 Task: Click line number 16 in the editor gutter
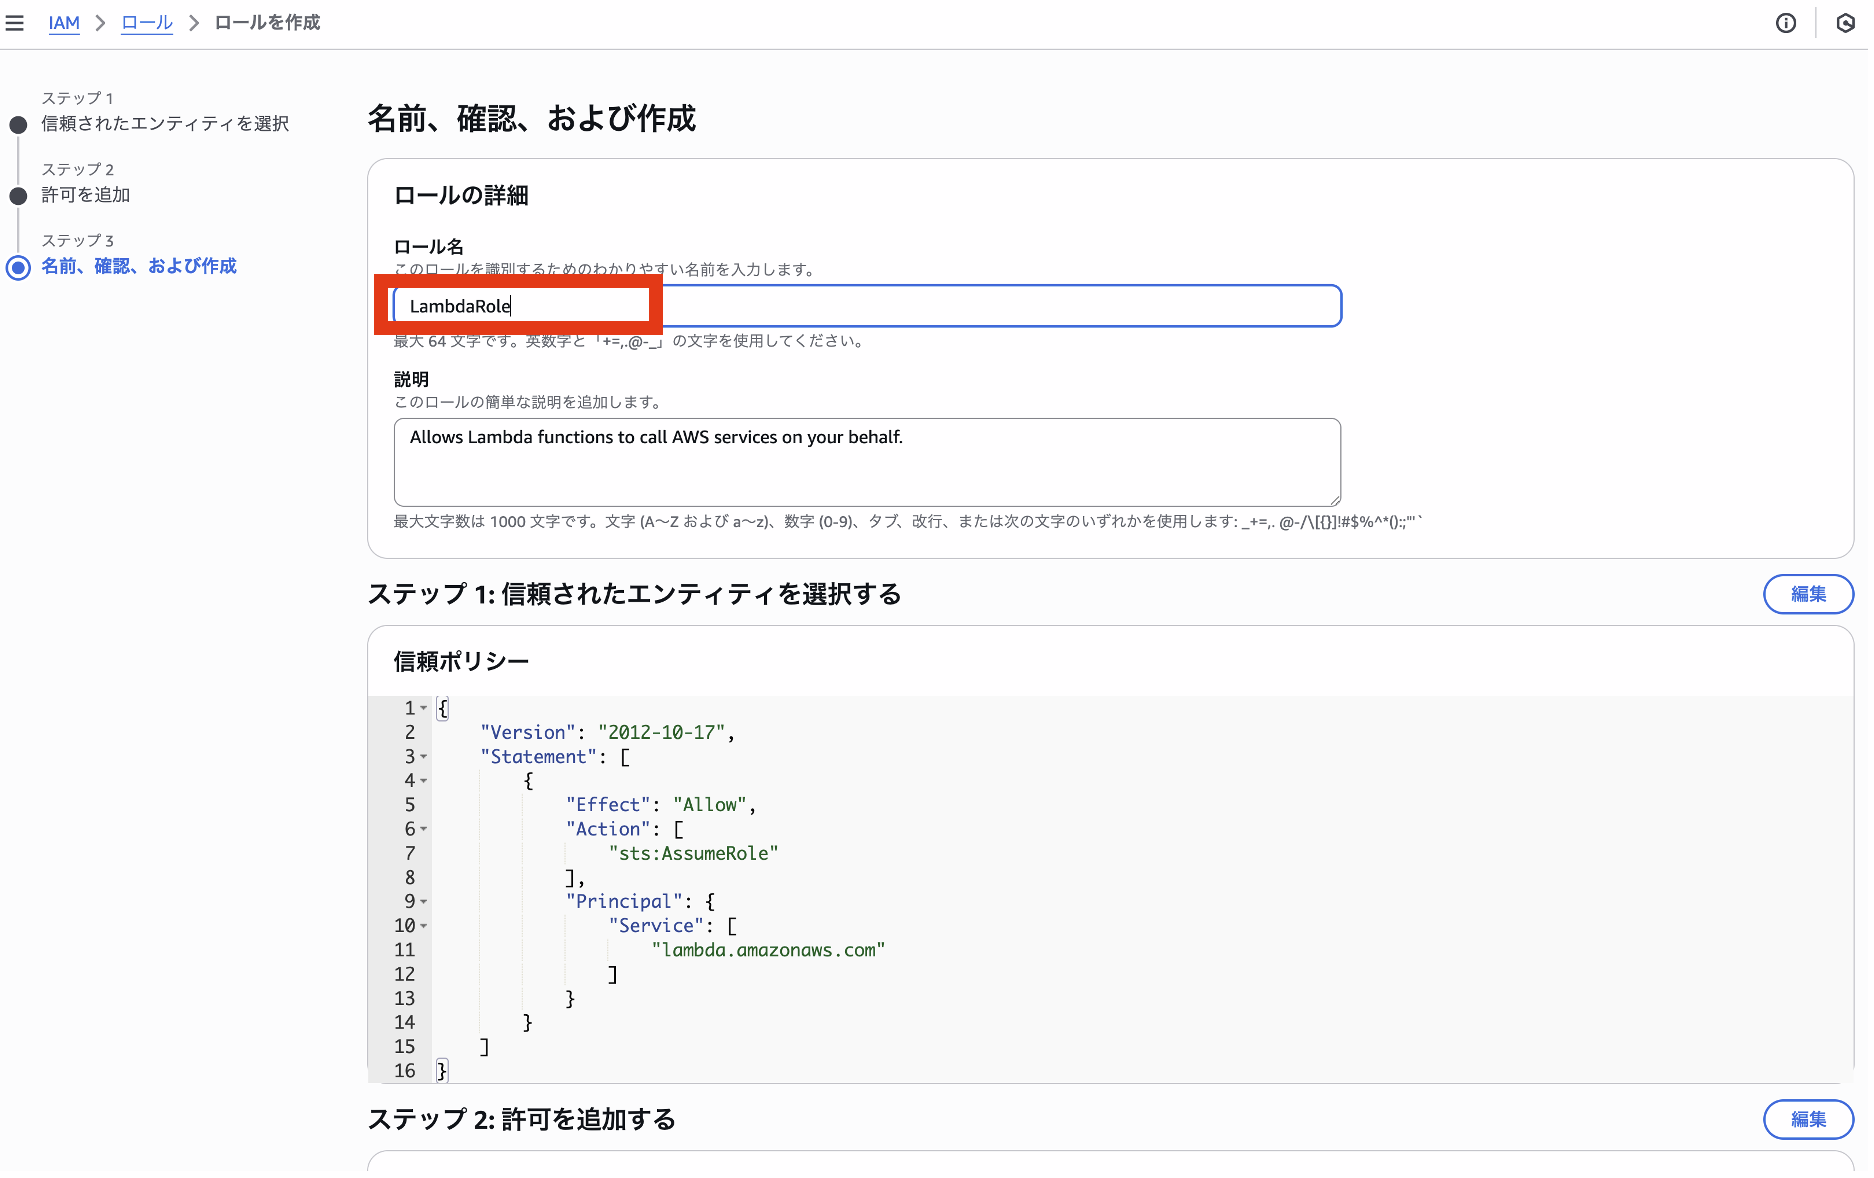pos(404,1071)
